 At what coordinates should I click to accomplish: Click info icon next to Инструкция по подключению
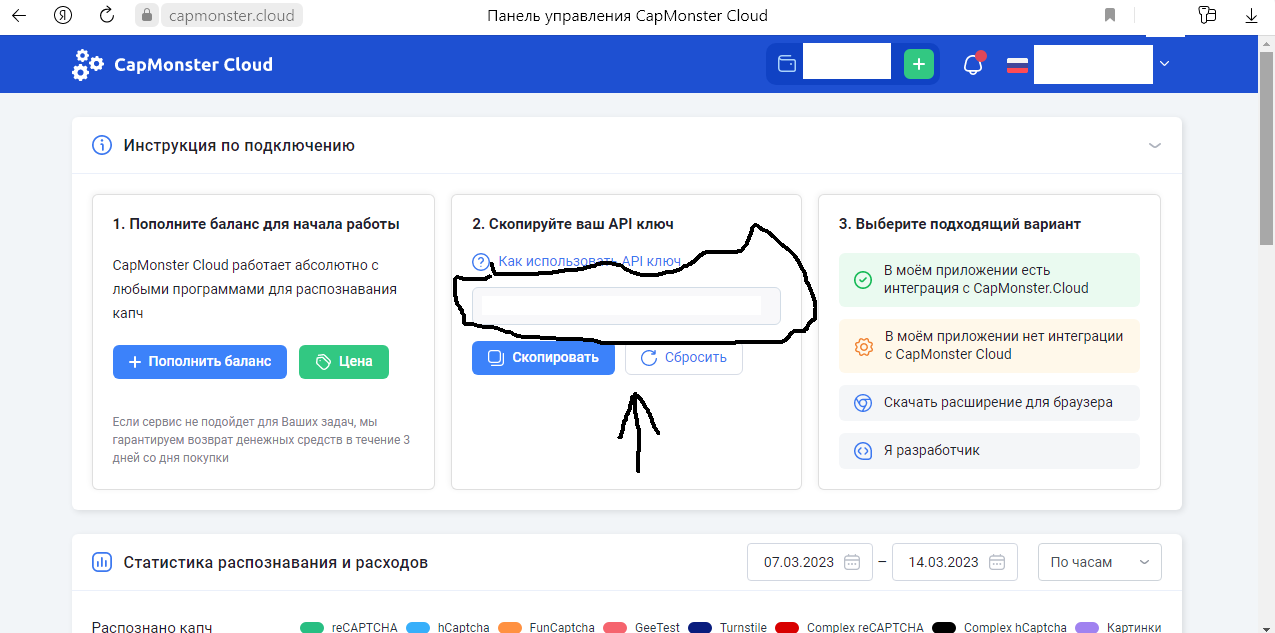coord(102,145)
